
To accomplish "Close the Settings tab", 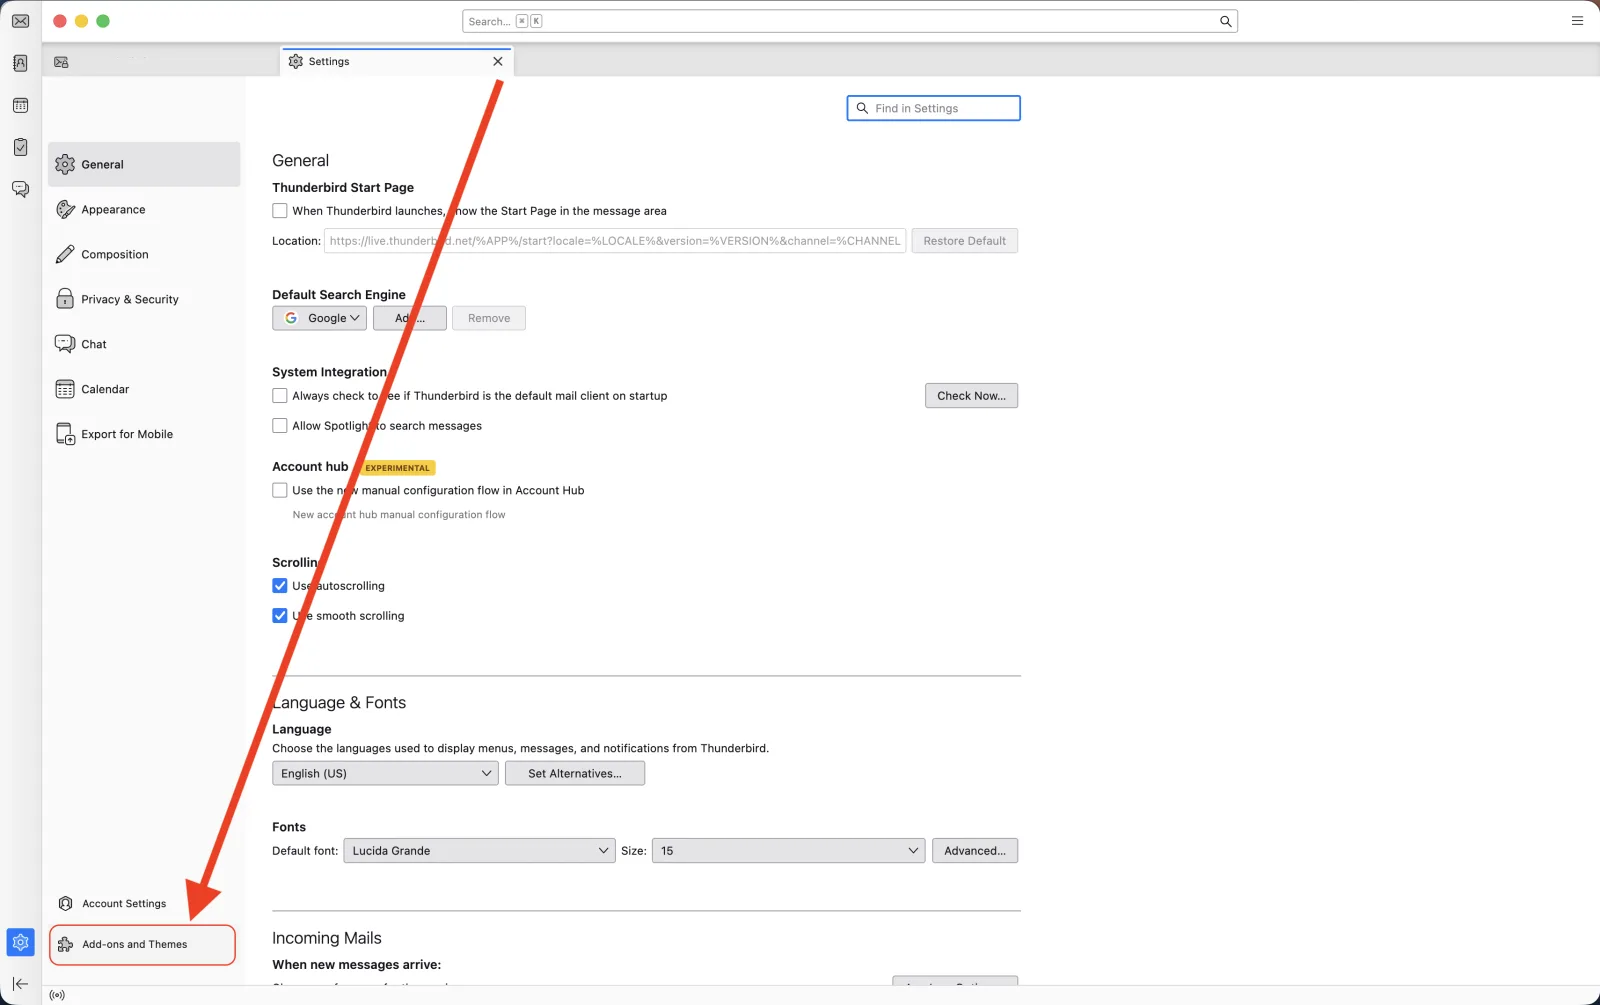I will [x=498, y=61].
